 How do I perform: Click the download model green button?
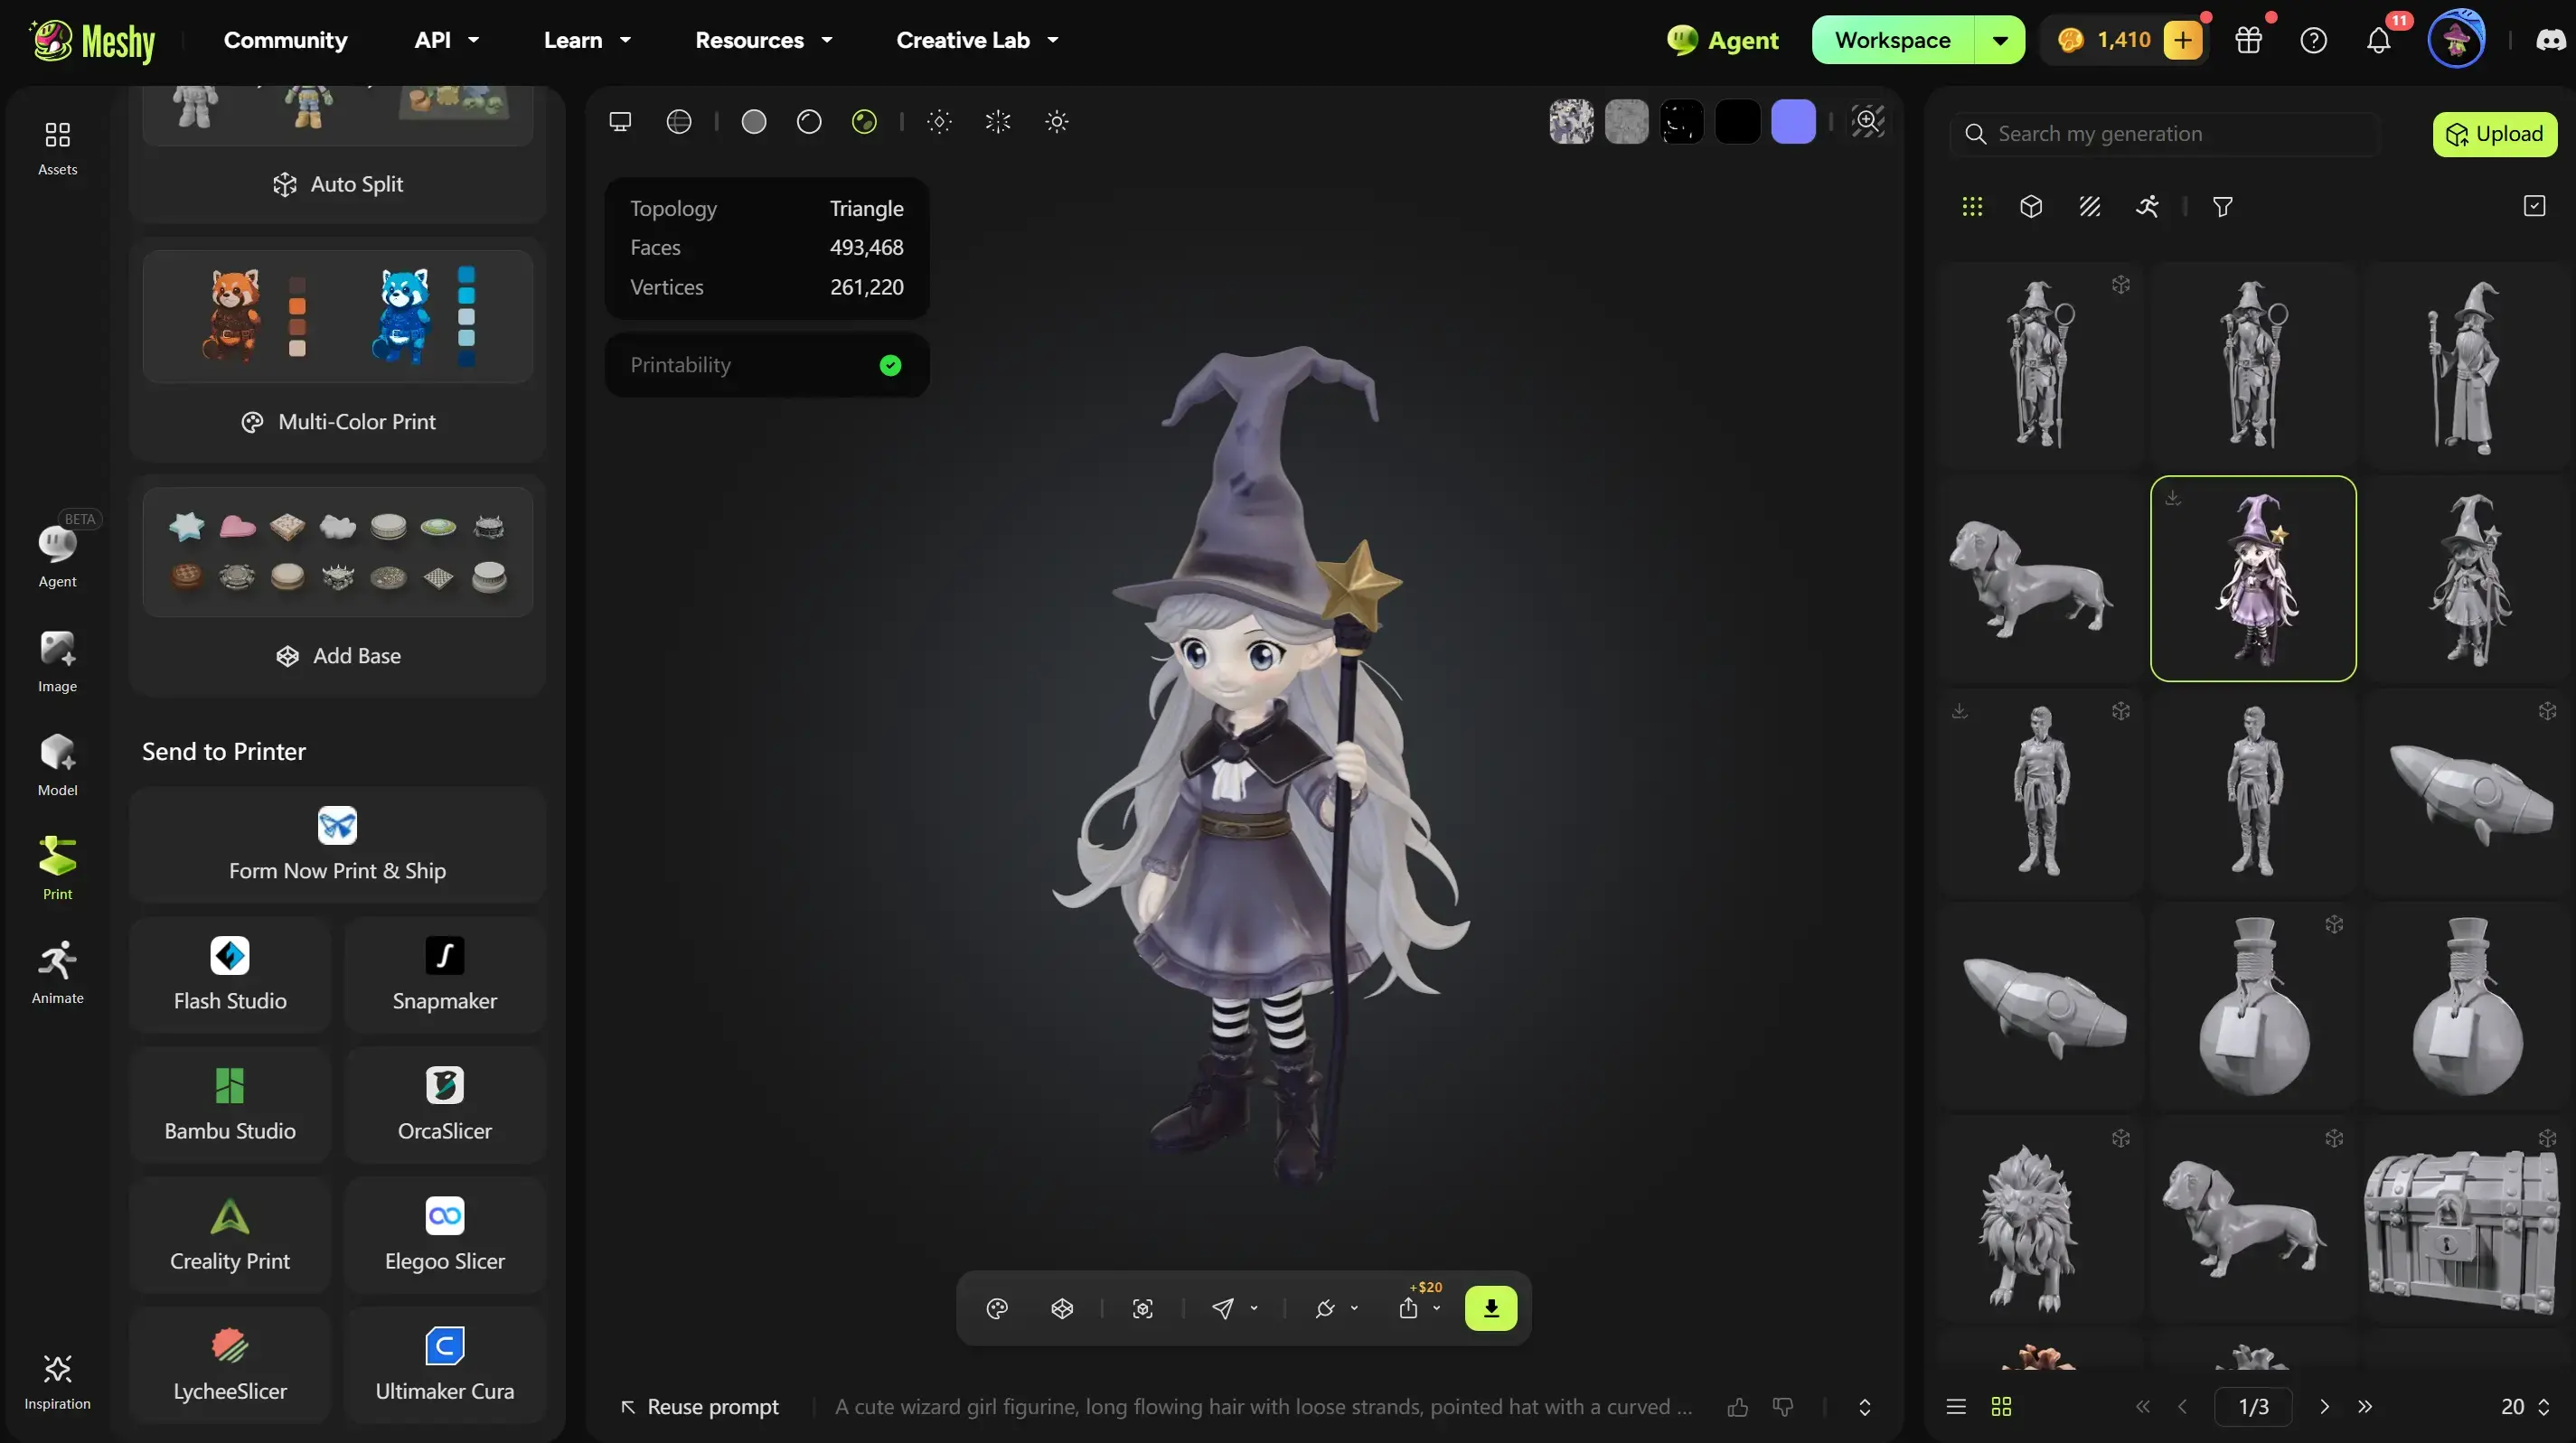1491,1308
